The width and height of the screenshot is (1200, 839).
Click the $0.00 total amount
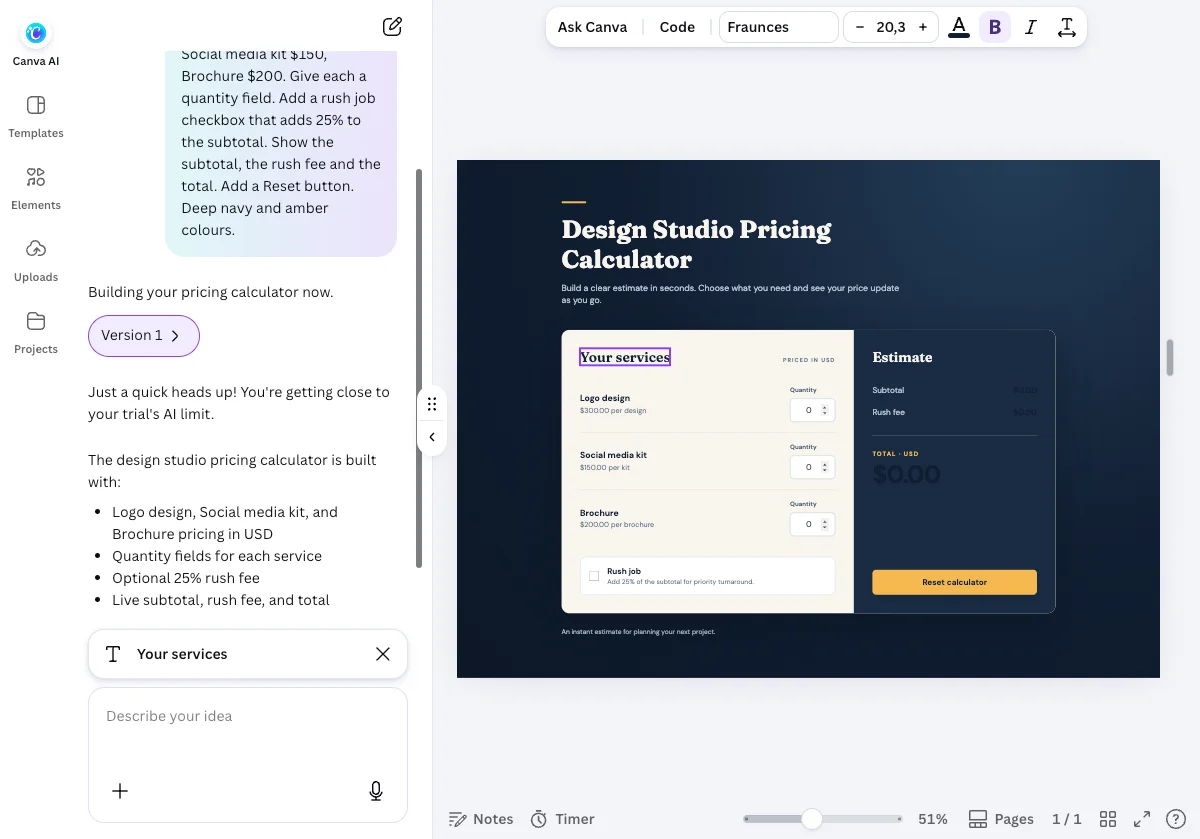pyautogui.click(x=906, y=475)
